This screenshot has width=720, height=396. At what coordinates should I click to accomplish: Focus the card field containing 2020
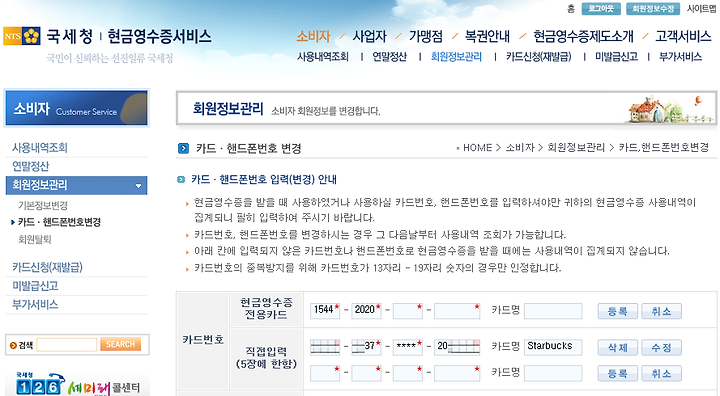(366, 311)
